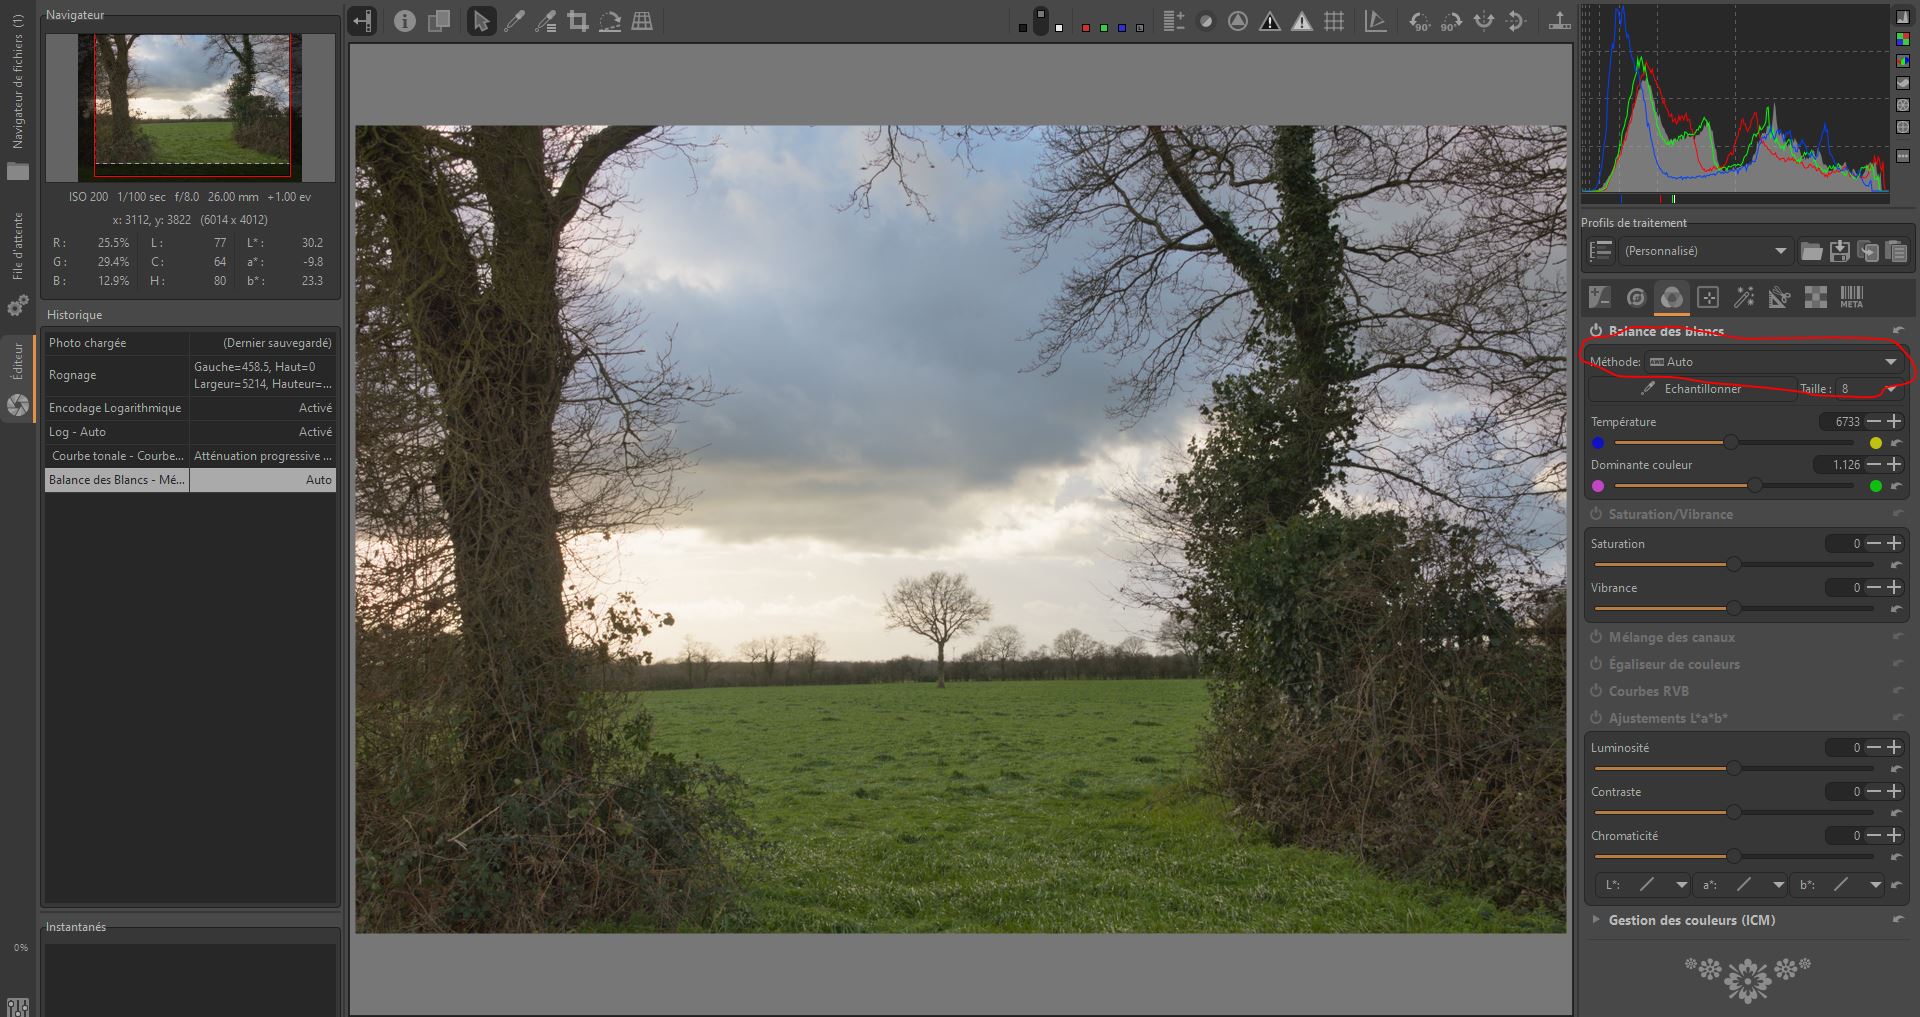Select the straighten/rotate tool

click(610, 21)
